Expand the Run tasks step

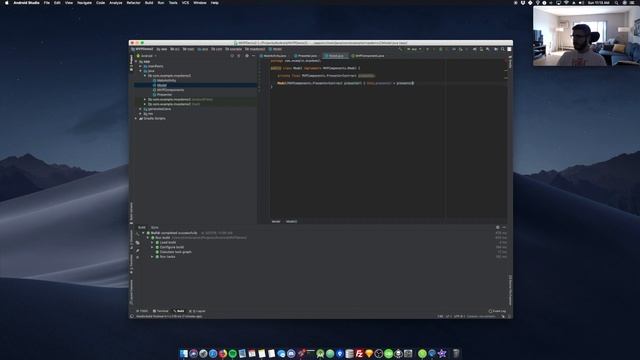[152, 257]
